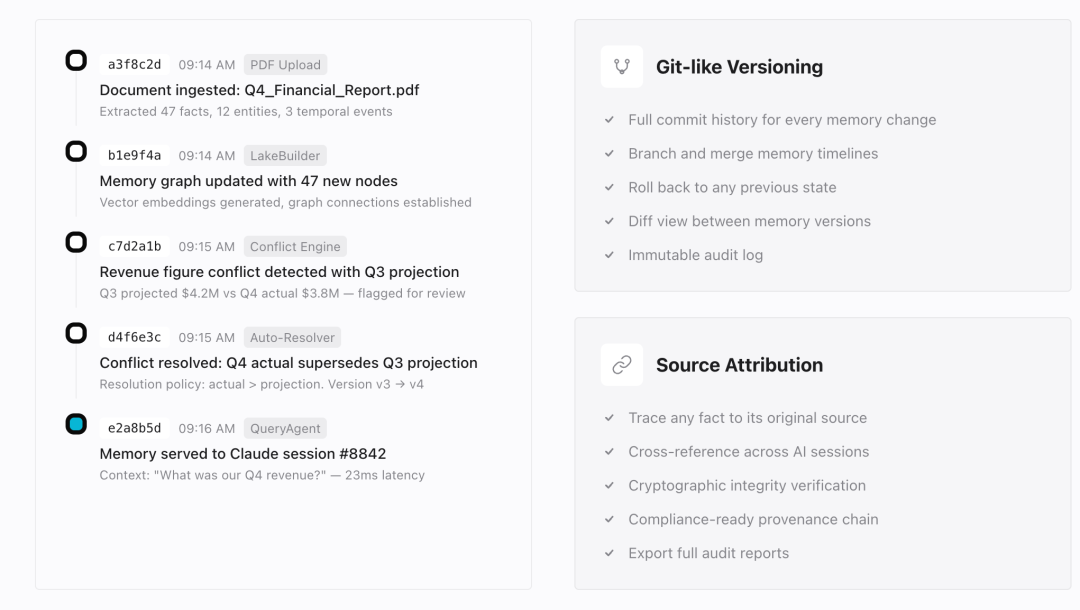Image resolution: width=1080 pixels, height=610 pixels.
Task: Open commit hash e2a8b5d
Action: (134, 429)
